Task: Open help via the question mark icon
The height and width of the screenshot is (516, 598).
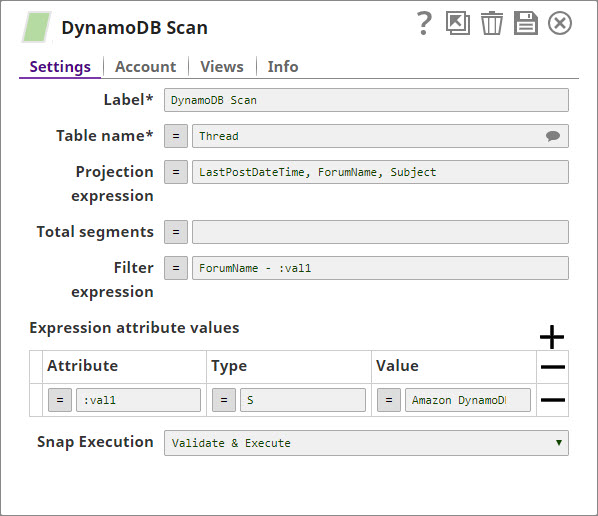Action: 424,23
